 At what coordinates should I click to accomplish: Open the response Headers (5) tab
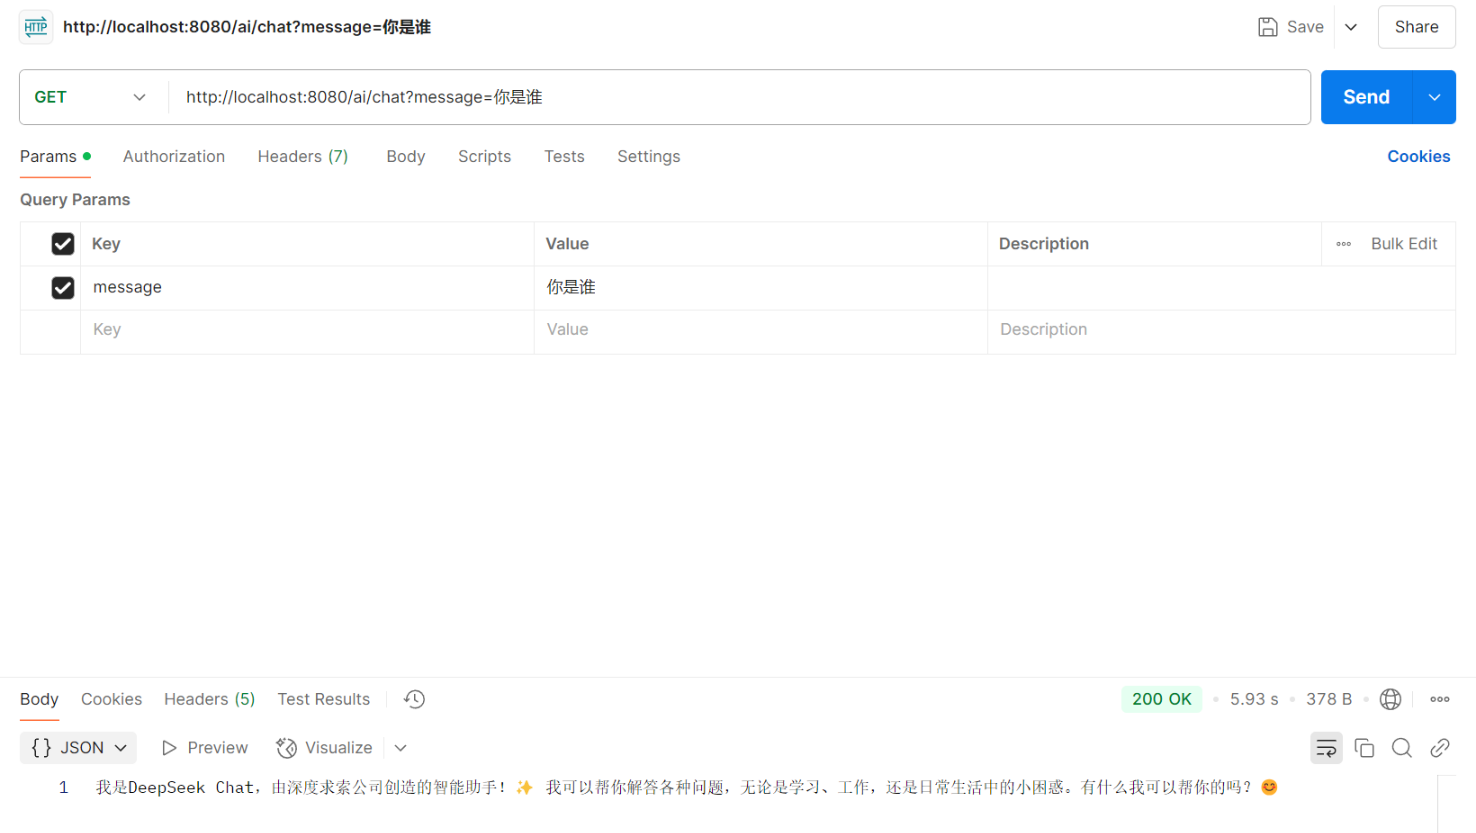coord(209,700)
